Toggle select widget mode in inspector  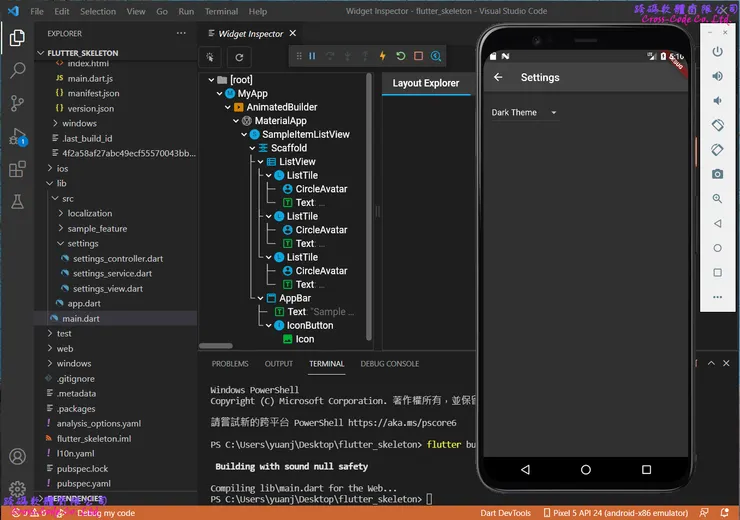[211, 58]
